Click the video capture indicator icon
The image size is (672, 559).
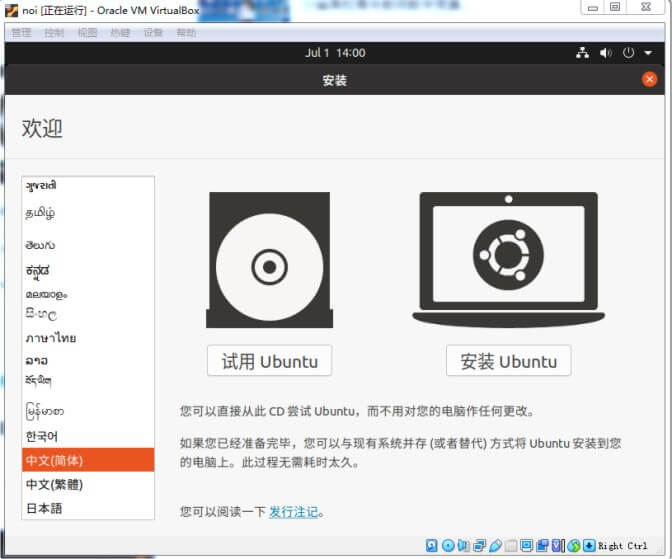(542, 545)
